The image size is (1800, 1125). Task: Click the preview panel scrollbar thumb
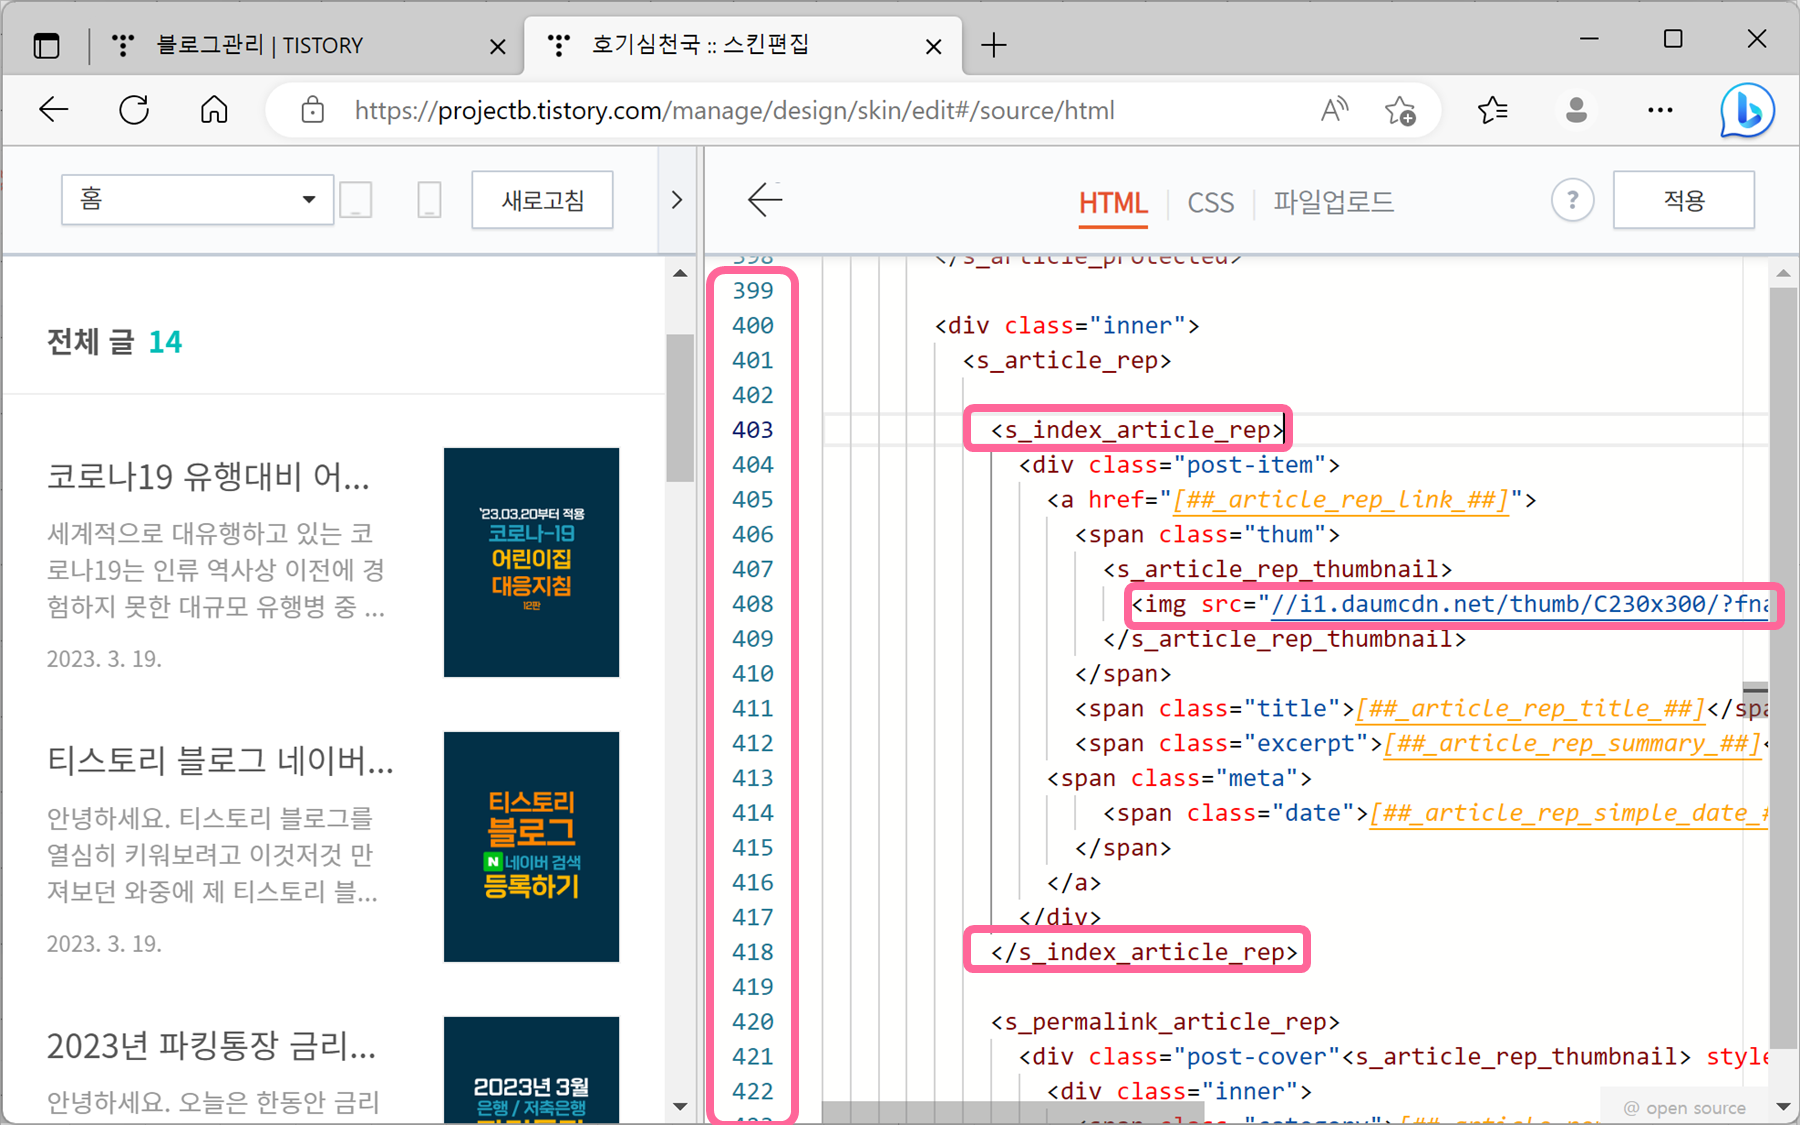coord(680,408)
